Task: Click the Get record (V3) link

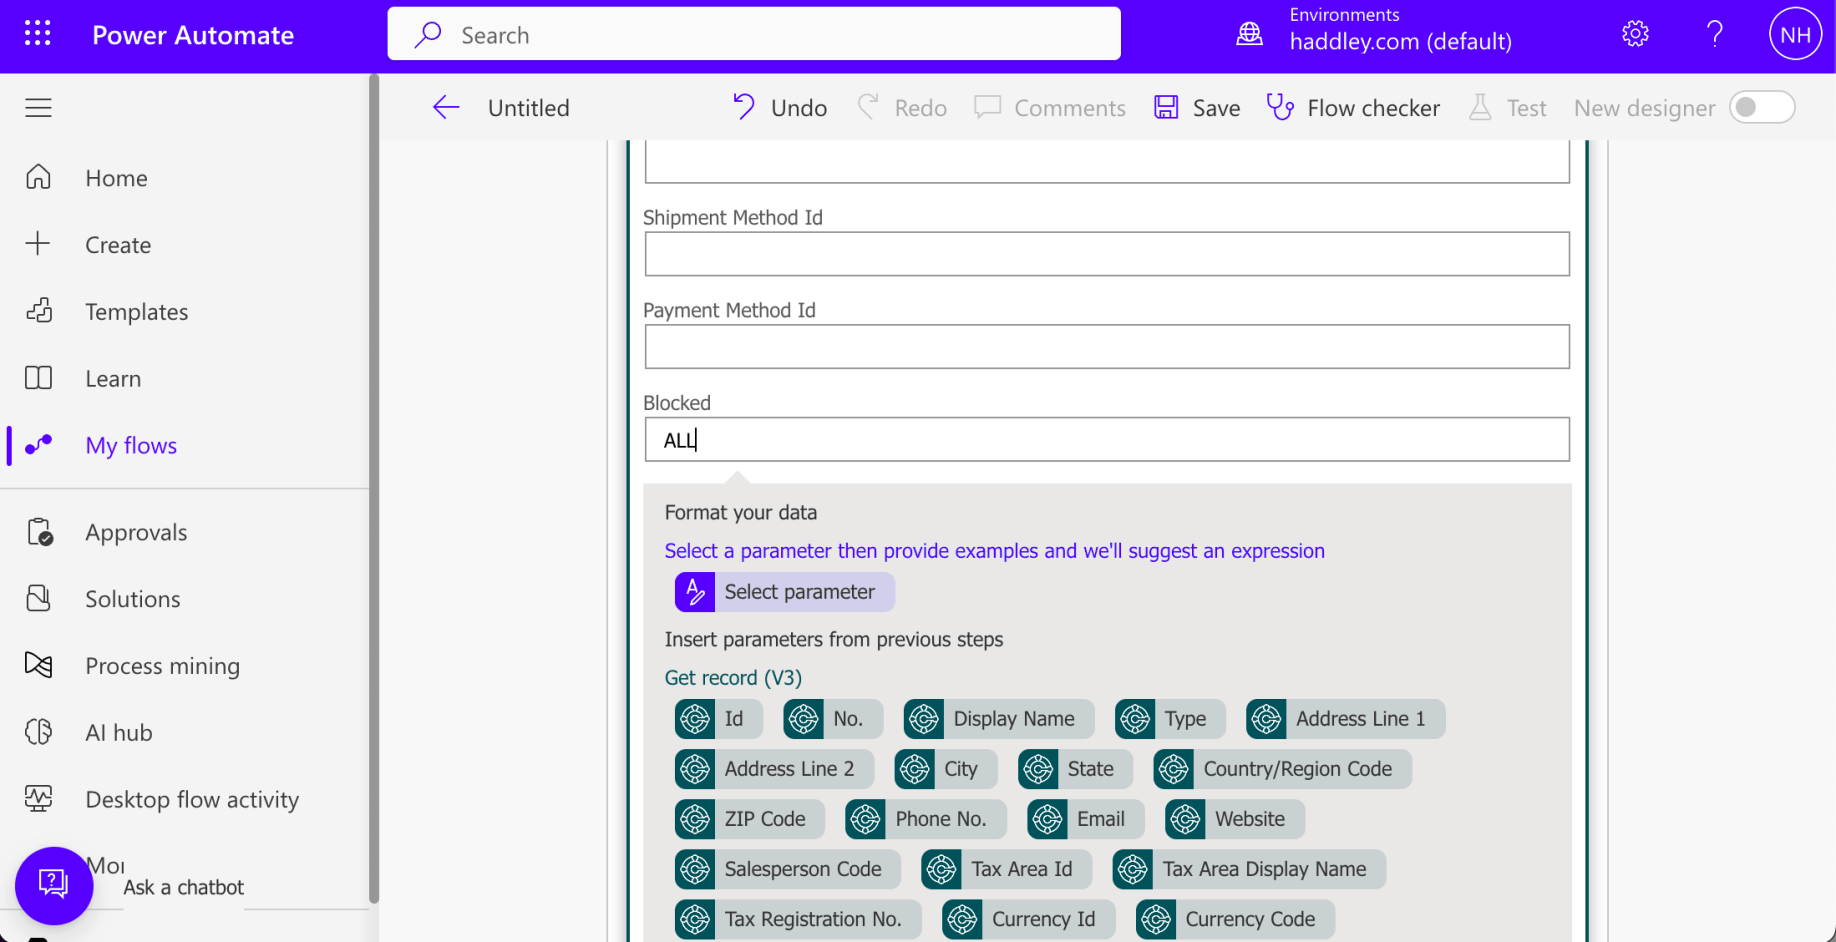Action: [733, 678]
